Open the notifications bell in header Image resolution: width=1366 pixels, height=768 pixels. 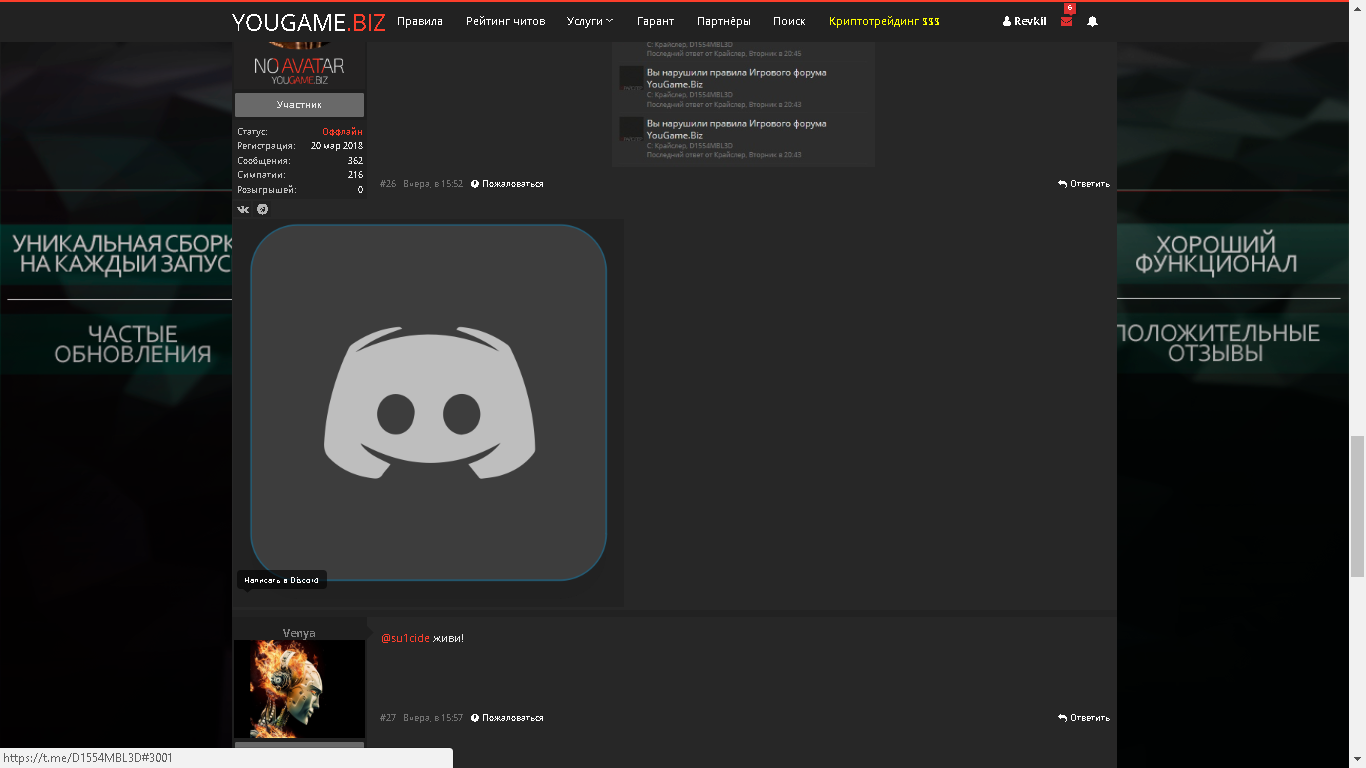point(1092,21)
